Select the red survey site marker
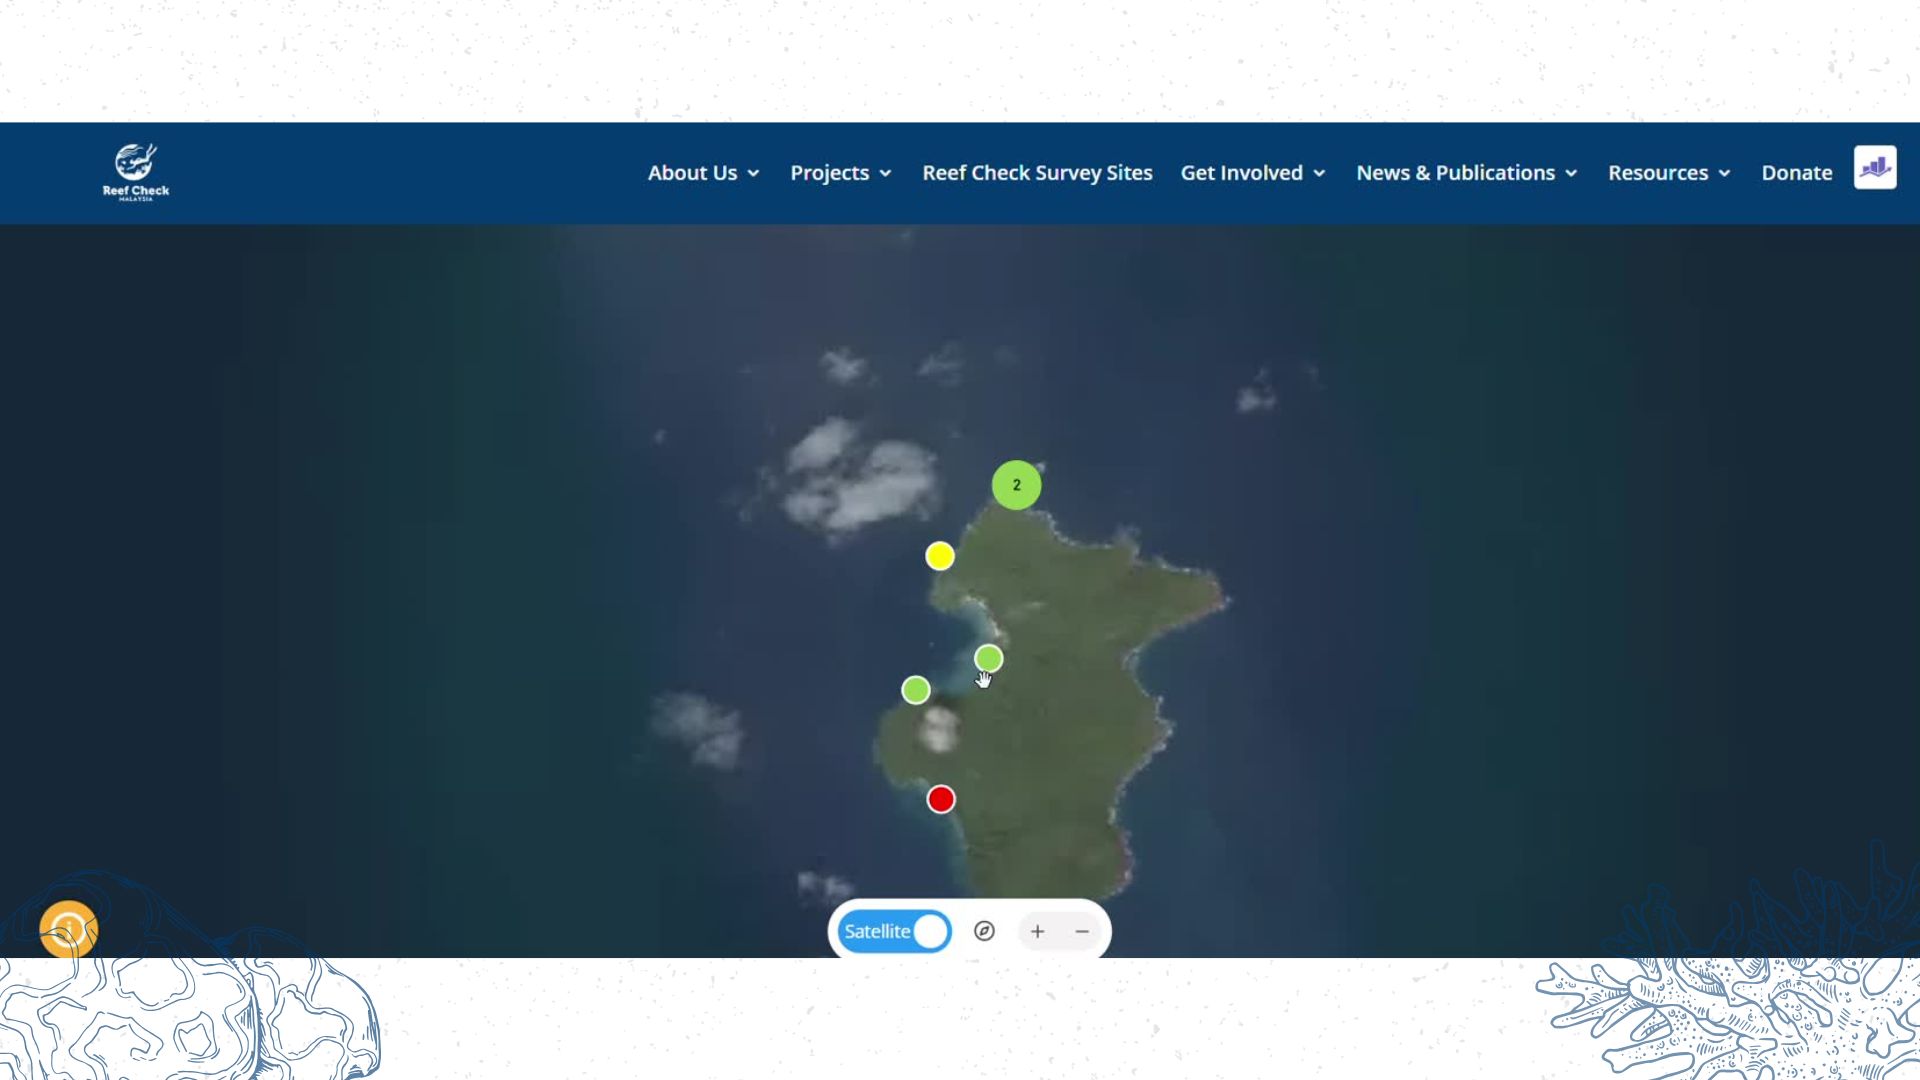This screenshot has width=1920, height=1080. tap(940, 799)
